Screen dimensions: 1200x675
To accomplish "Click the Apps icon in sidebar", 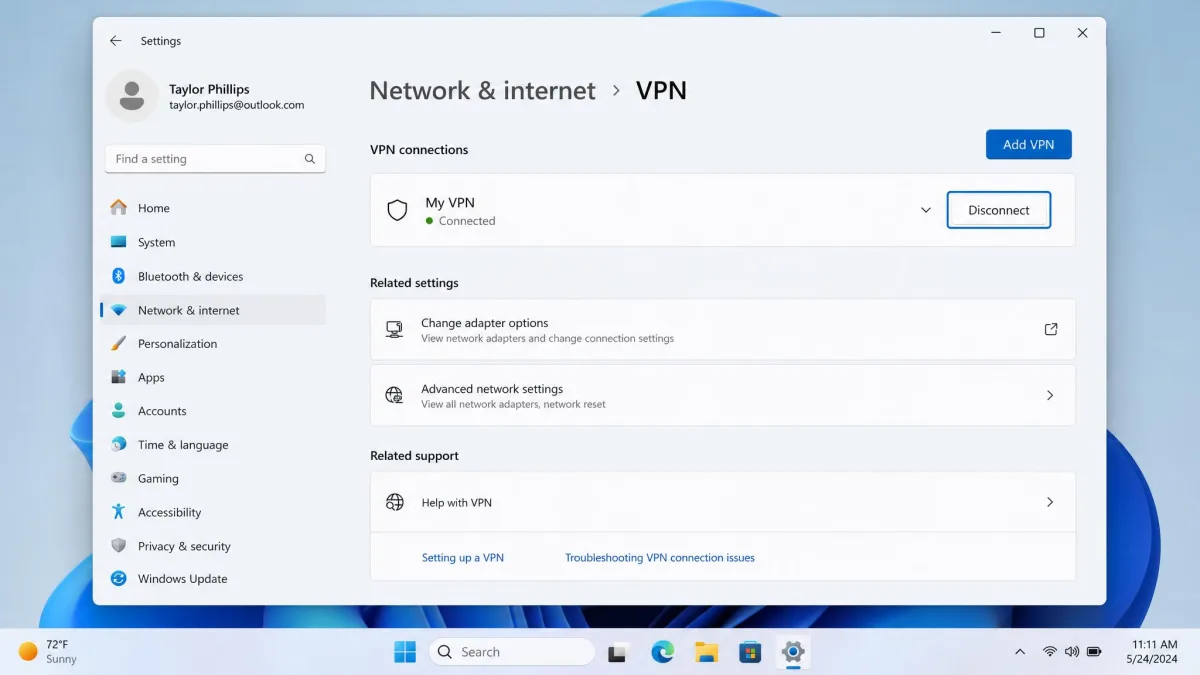I will point(119,377).
